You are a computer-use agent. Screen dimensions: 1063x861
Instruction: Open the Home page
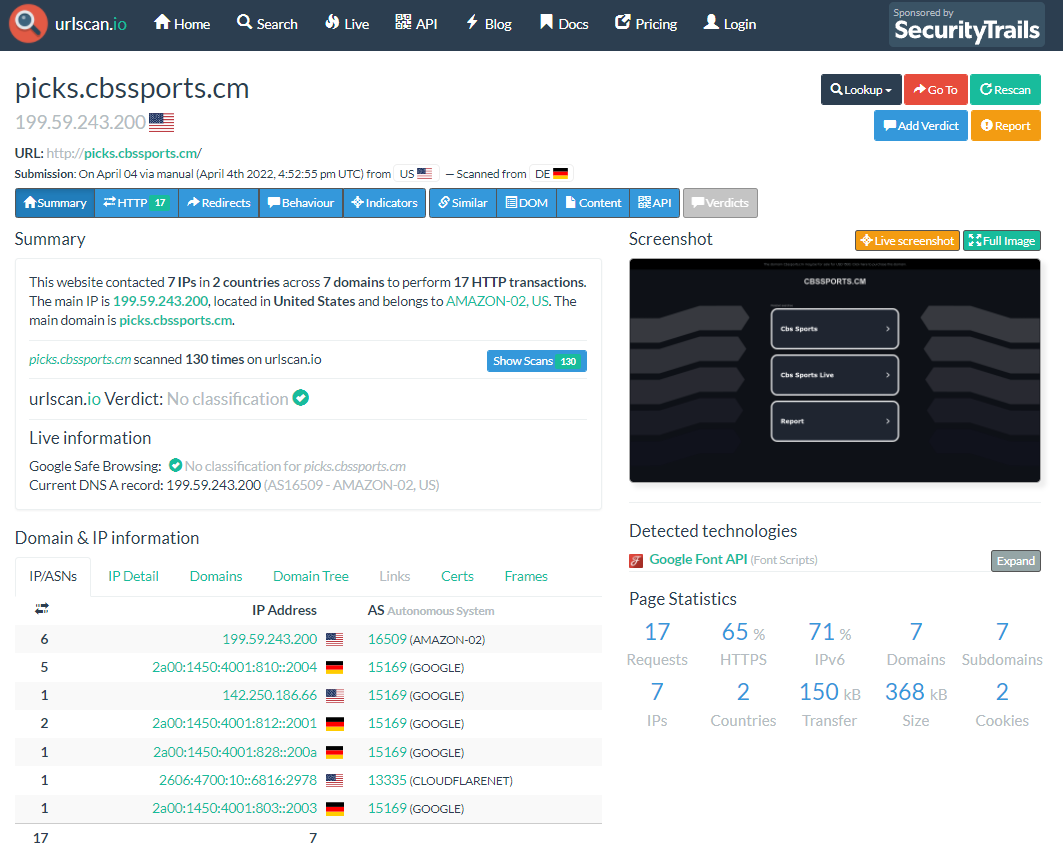[182, 24]
